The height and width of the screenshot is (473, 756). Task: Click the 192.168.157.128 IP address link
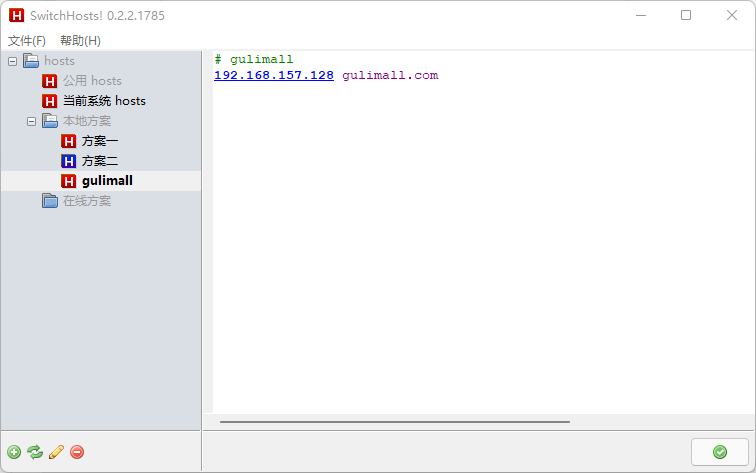274,75
